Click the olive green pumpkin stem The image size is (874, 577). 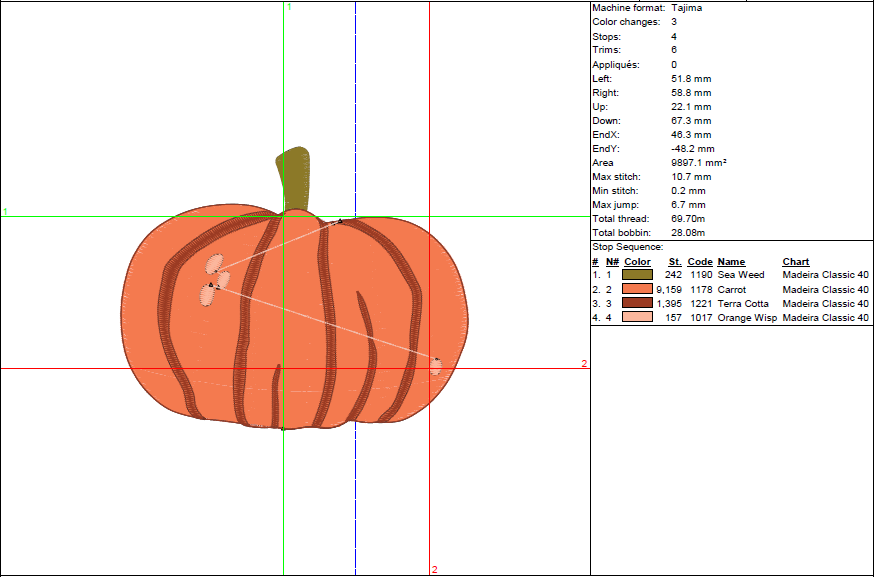pyautogui.click(x=292, y=178)
